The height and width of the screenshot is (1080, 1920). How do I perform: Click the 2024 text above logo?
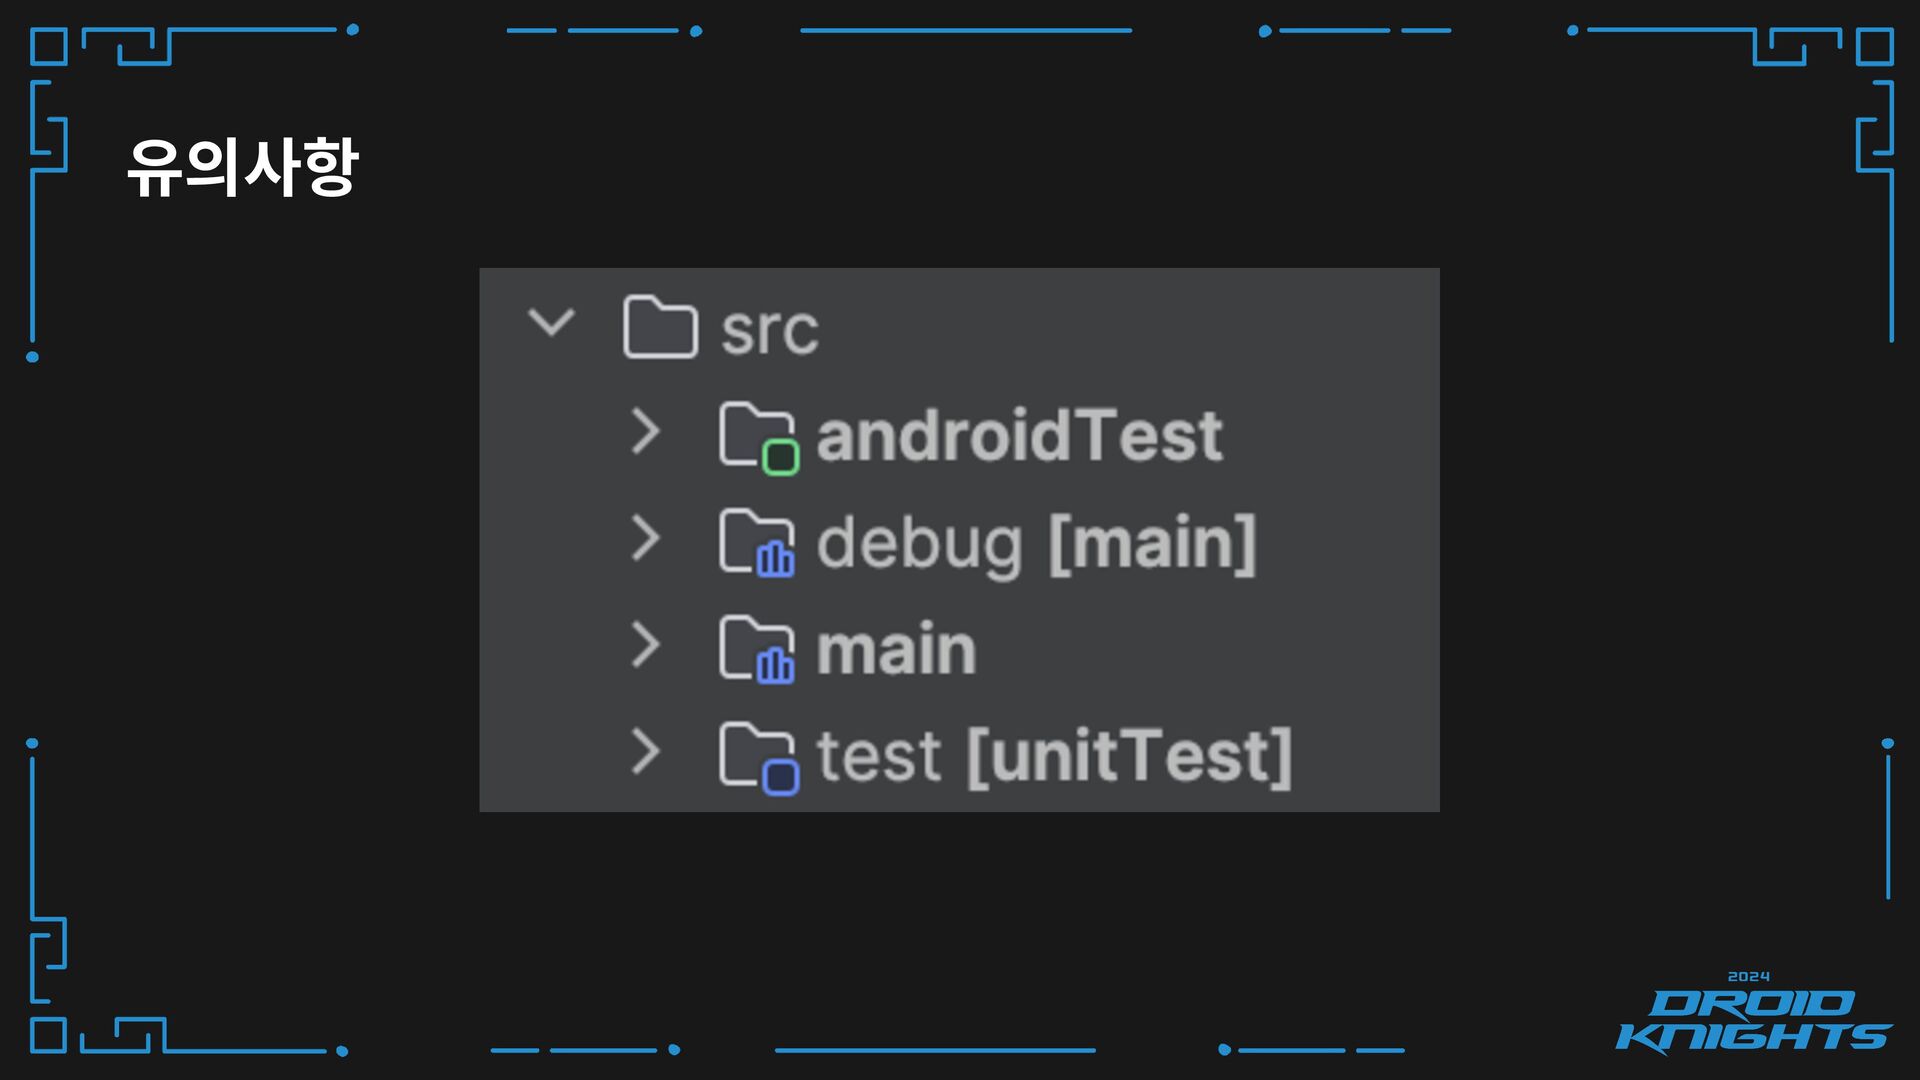[x=1749, y=976]
